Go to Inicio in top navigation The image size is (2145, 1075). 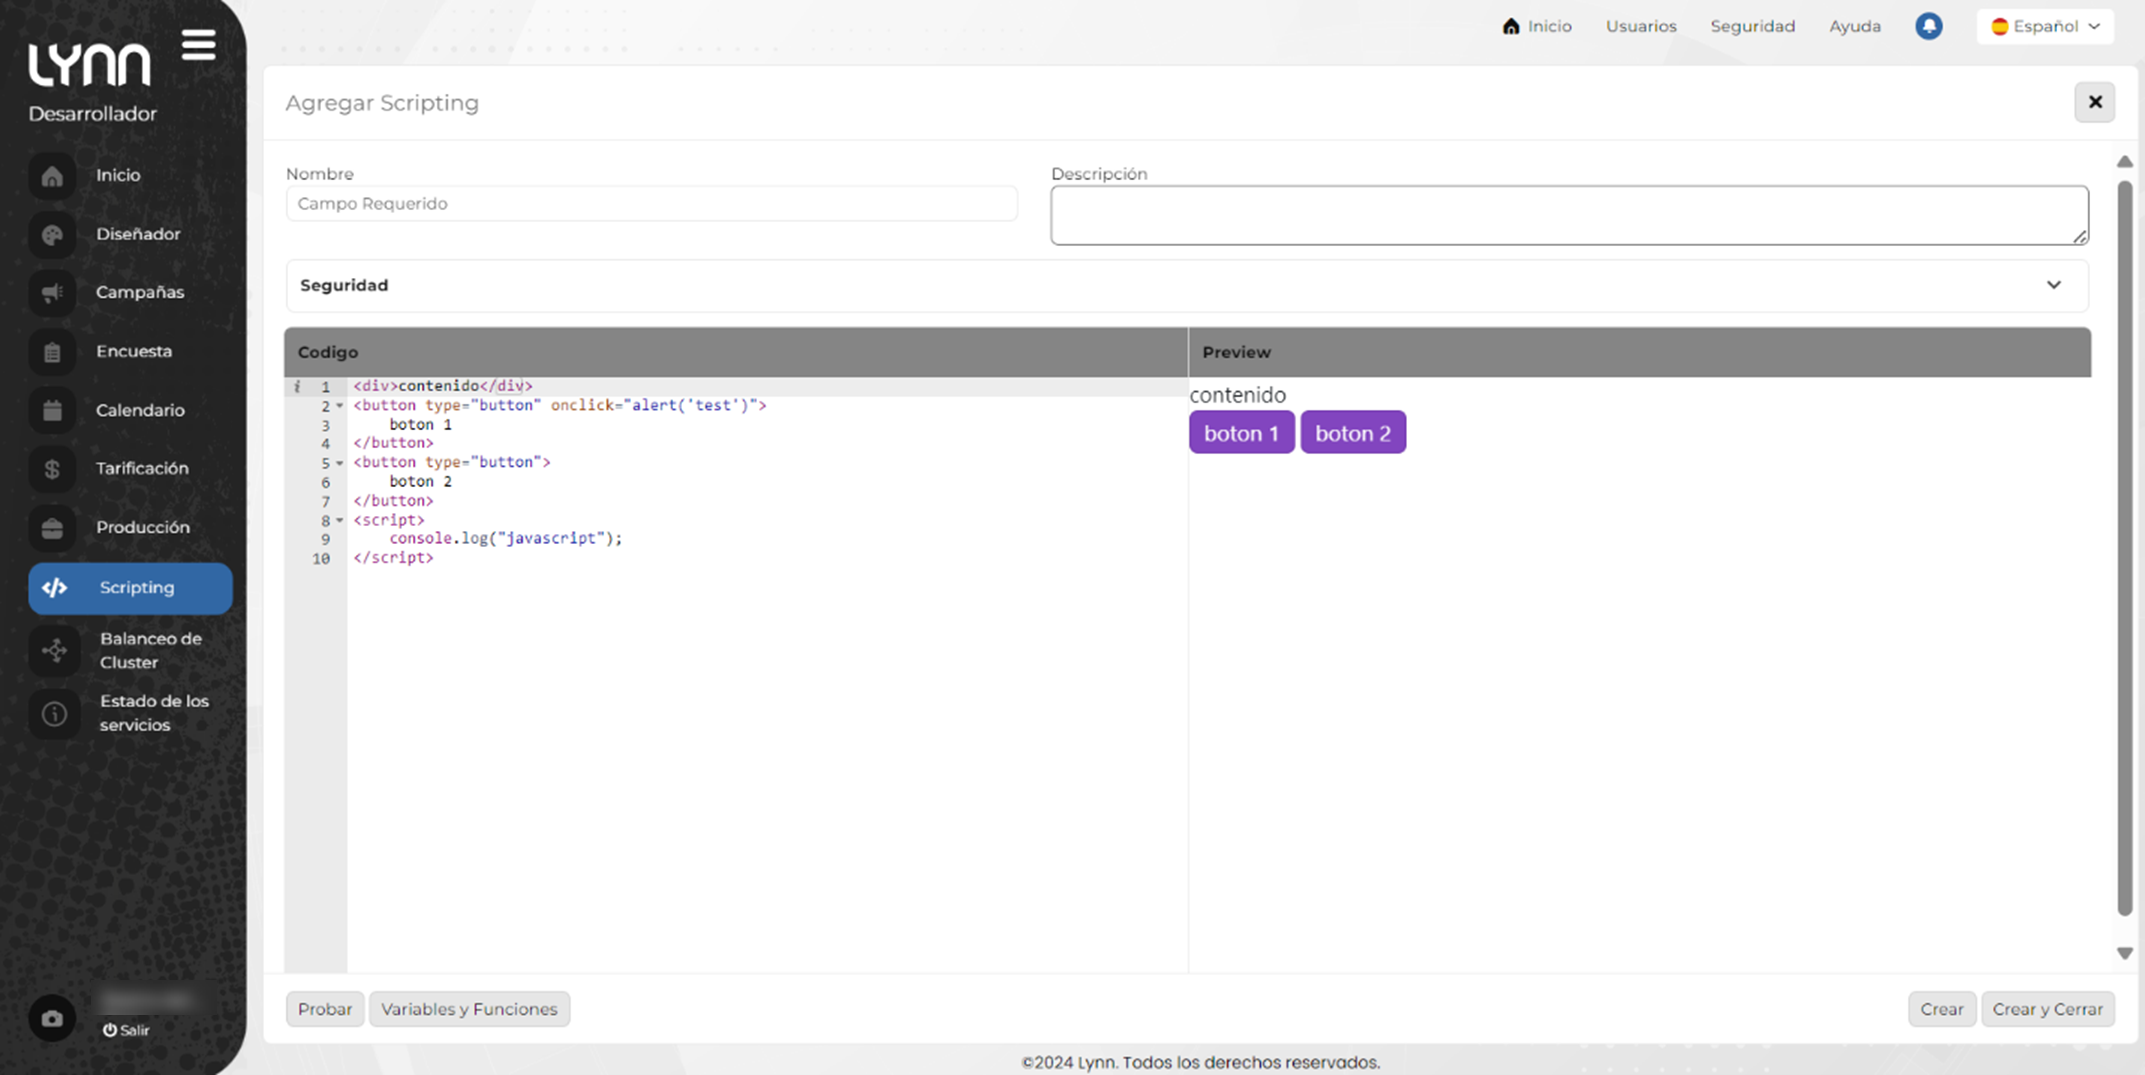(1538, 26)
